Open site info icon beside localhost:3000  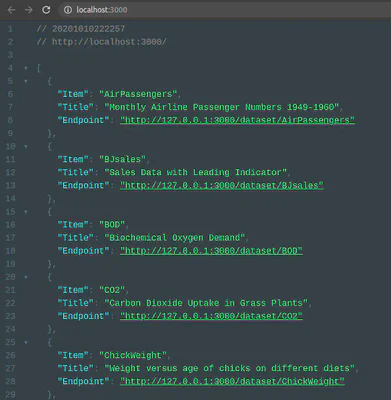coord(68,10)
